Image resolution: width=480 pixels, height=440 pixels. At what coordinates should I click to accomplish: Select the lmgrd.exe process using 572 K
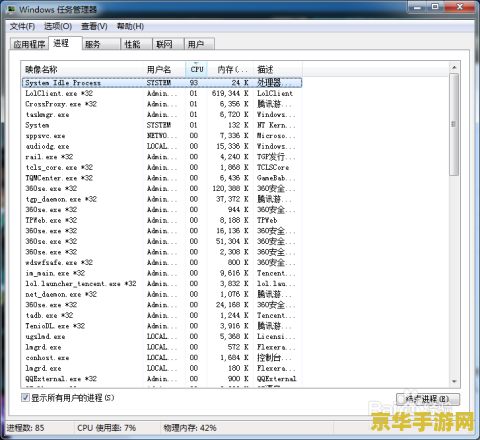[x=162, y=347]
